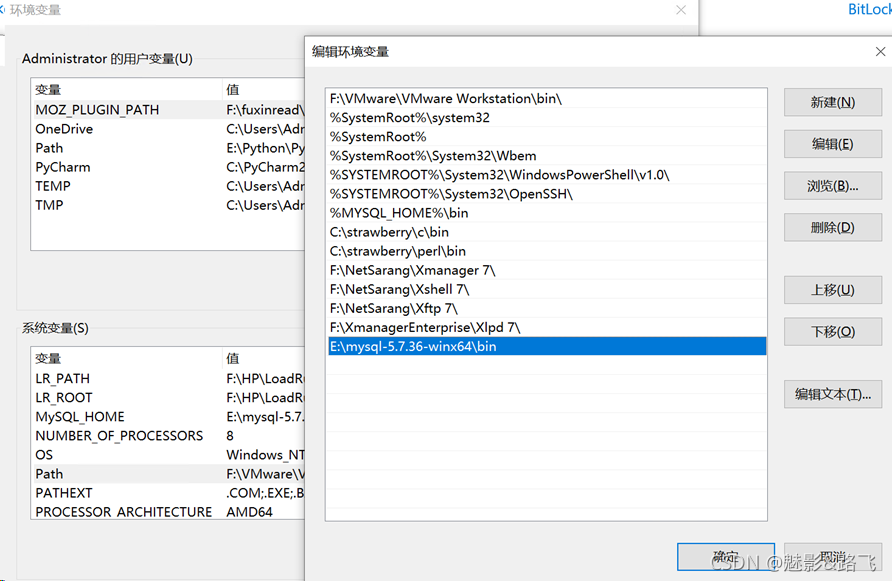Select F:\NetSarang\Xftp 7\ entry
Viewport: 892px width, 581px height.
tap(547, 308)
